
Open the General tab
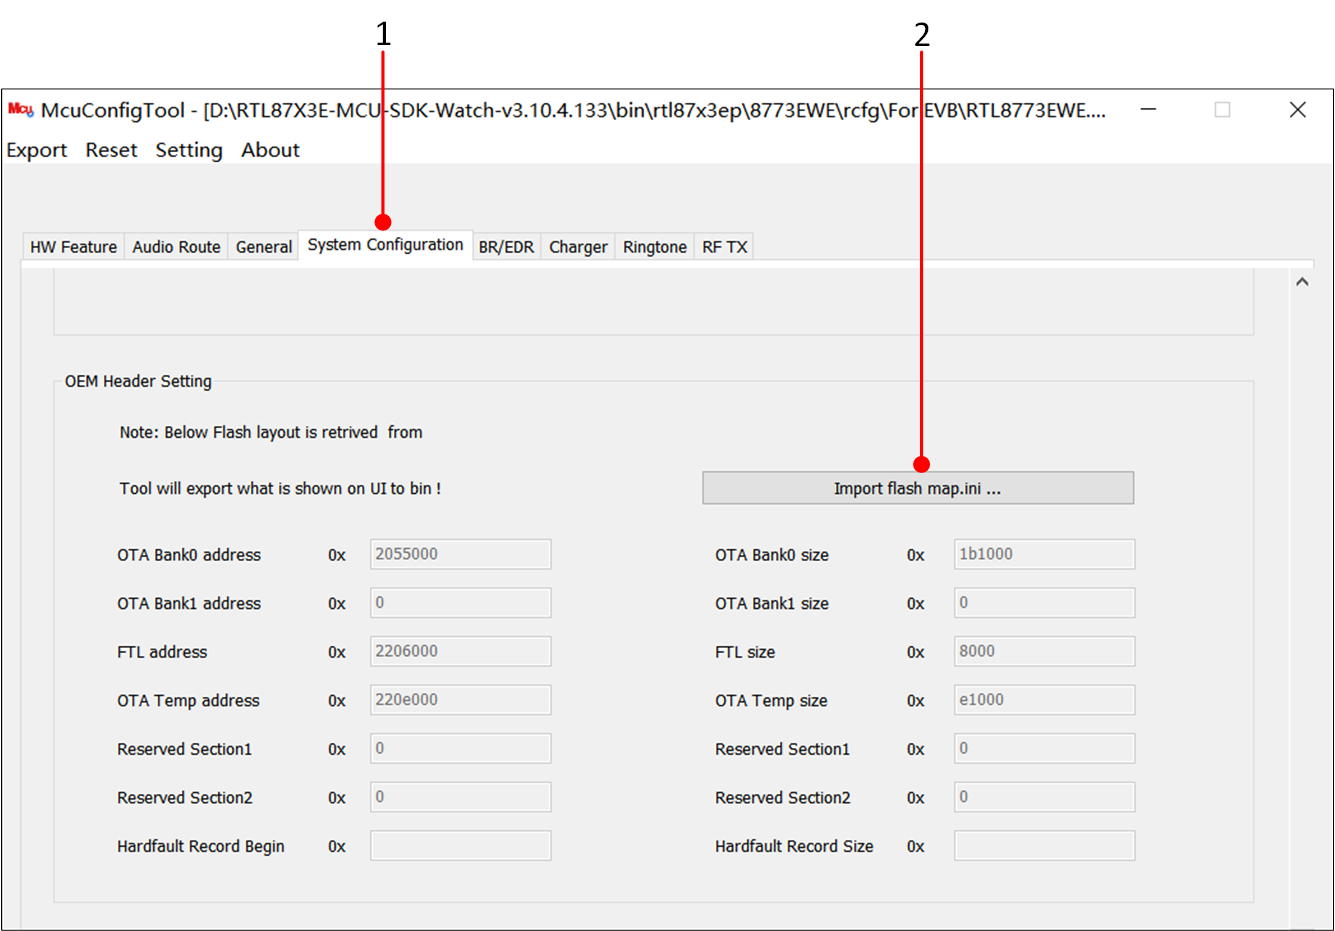pos(263,246)
